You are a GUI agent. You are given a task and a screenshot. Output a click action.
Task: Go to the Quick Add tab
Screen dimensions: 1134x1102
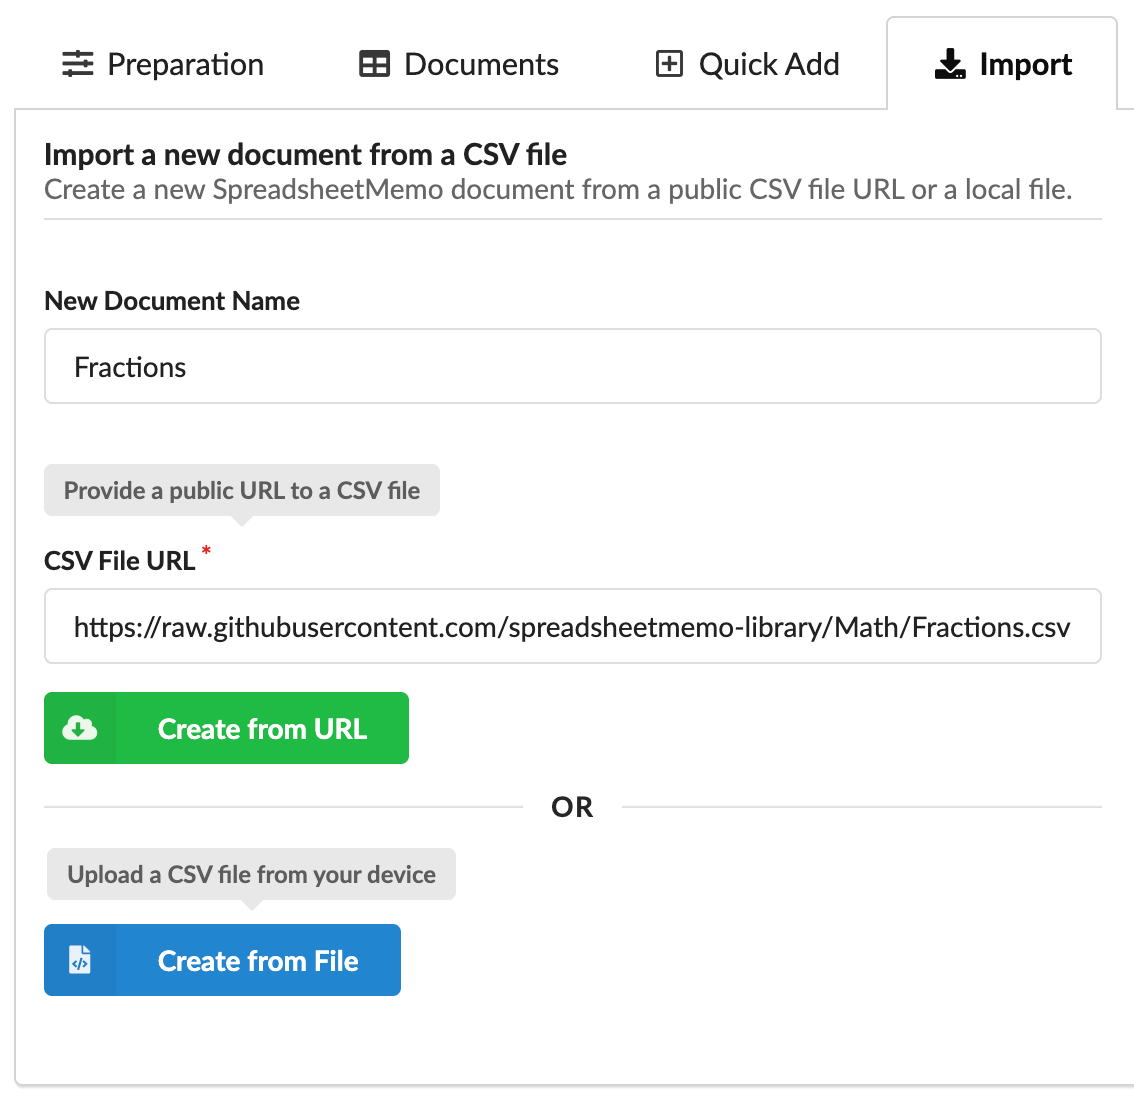point(768,64)
